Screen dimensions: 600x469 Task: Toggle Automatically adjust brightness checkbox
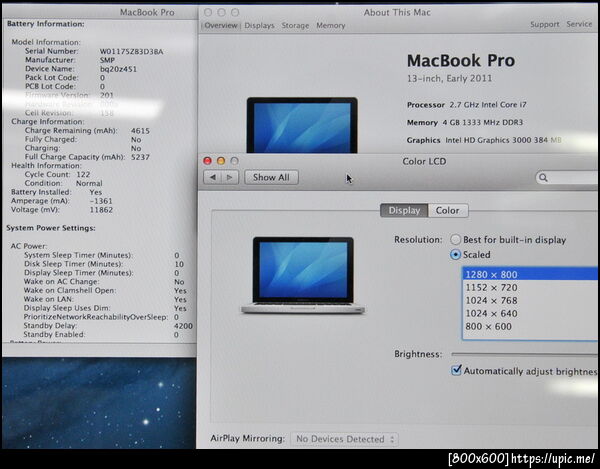pyautogui.click(x=456, y=370)
